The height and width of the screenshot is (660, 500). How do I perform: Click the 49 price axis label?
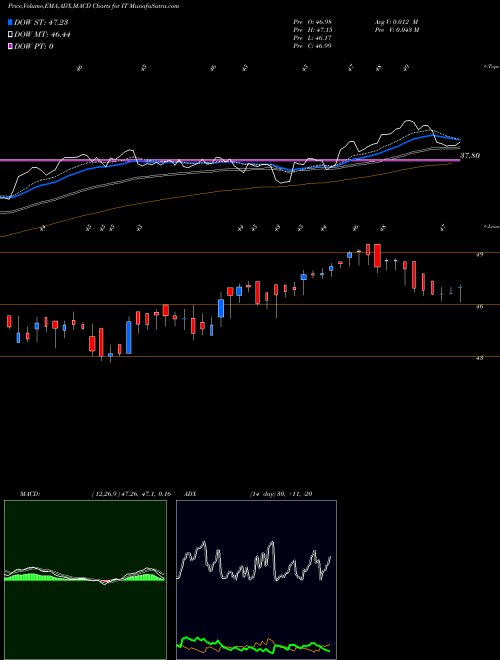[x=480, y=254]
